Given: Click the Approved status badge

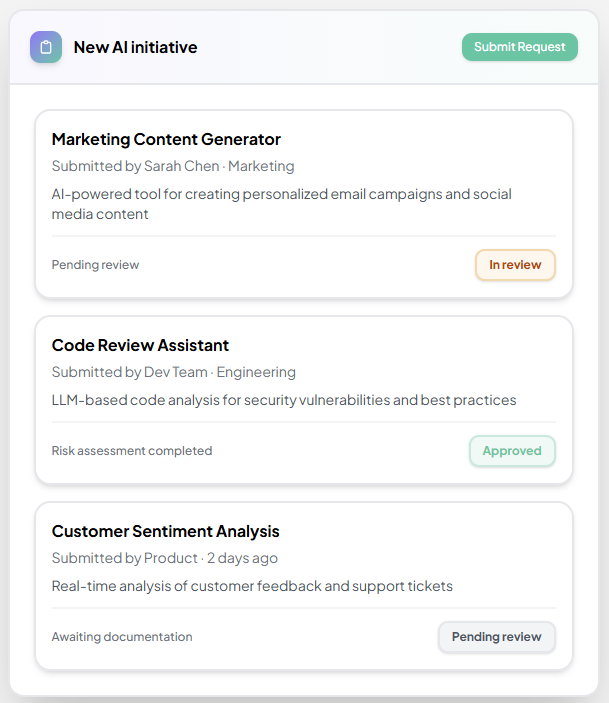Looking at the screenshot, I should pyautogui.click(x=512, y=451).
